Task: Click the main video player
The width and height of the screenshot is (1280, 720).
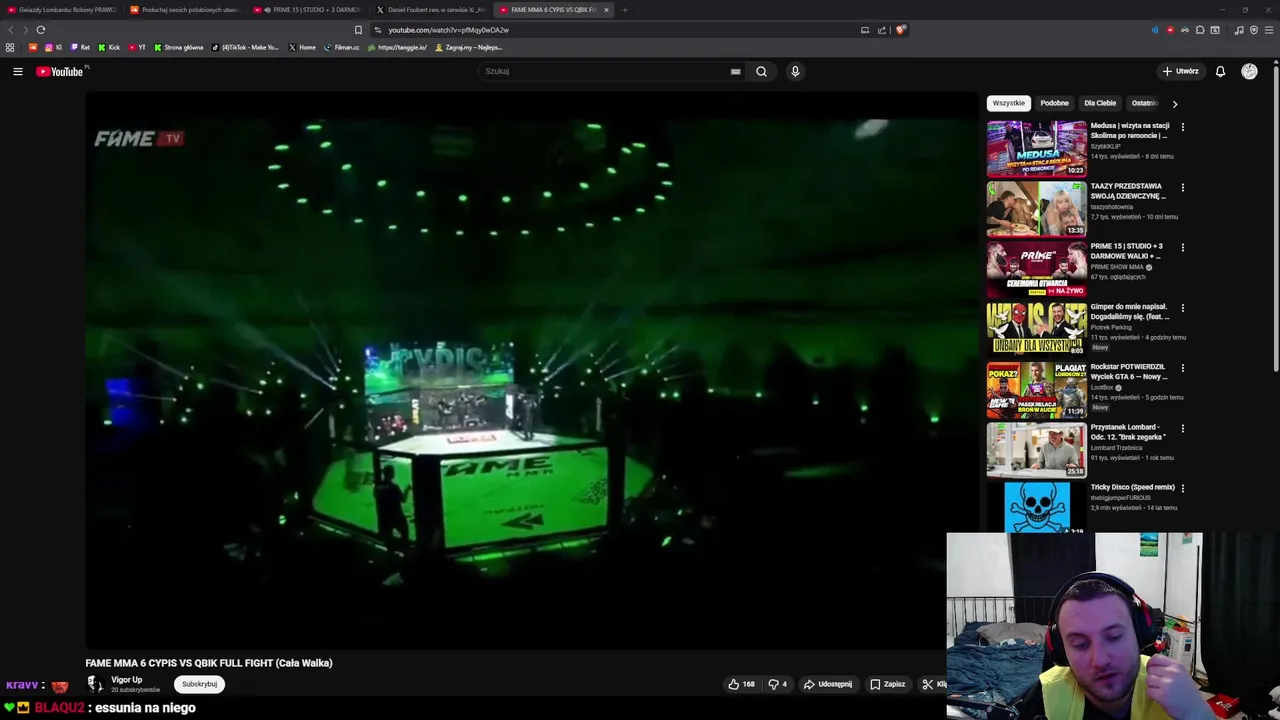Action: click(x=532, y=370)
